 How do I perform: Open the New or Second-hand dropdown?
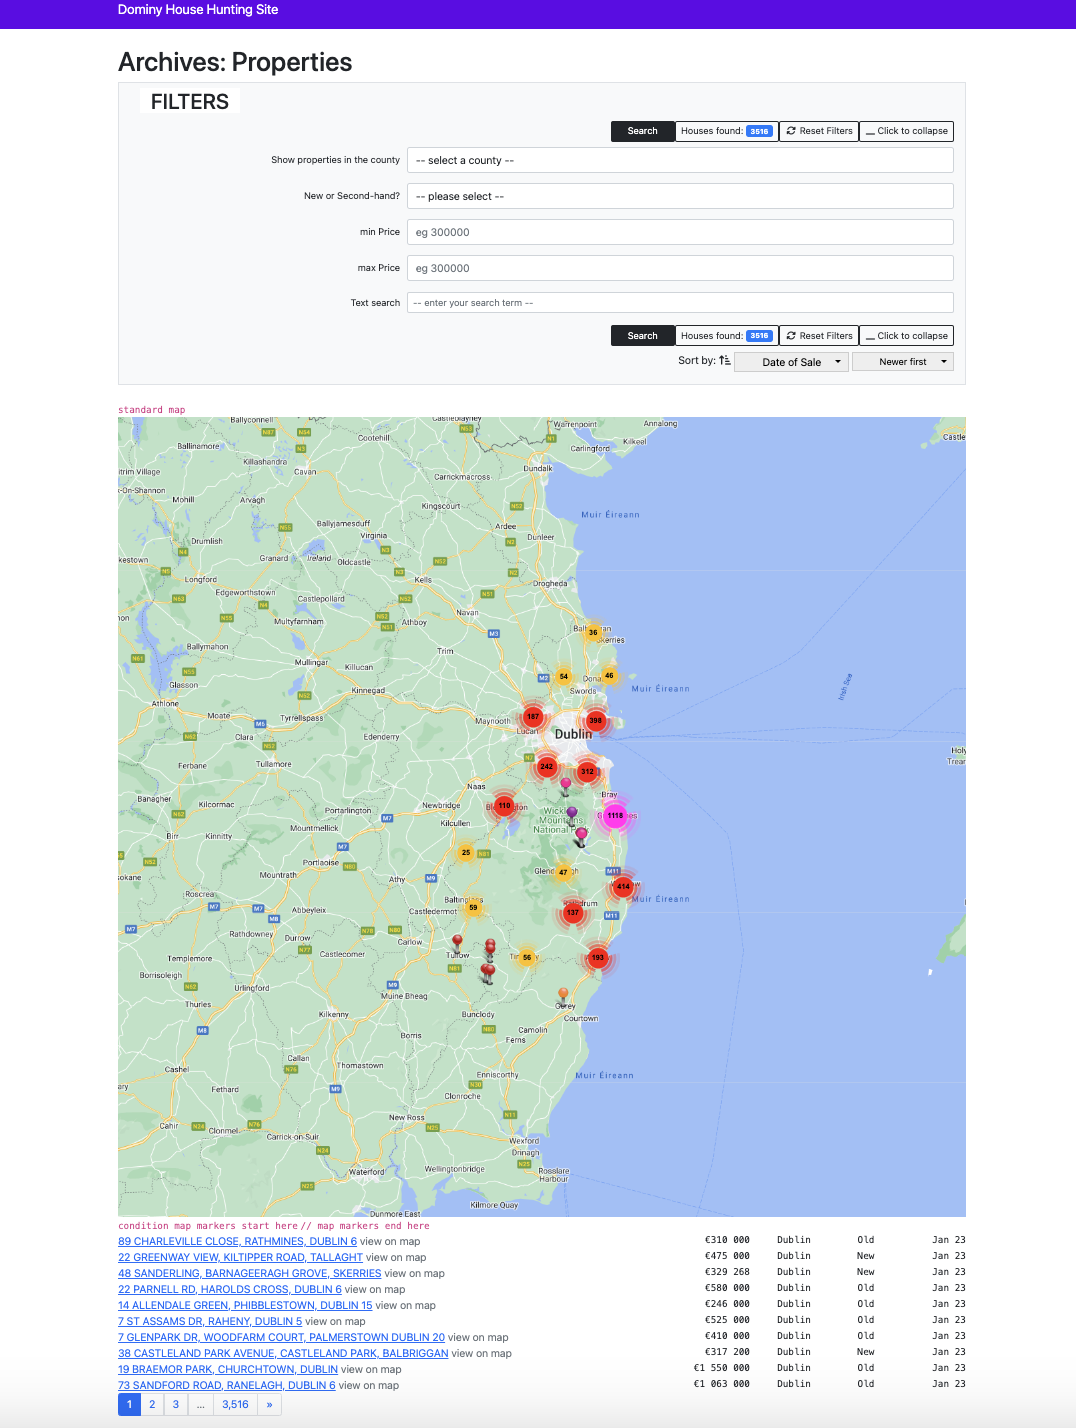point(680,196)
